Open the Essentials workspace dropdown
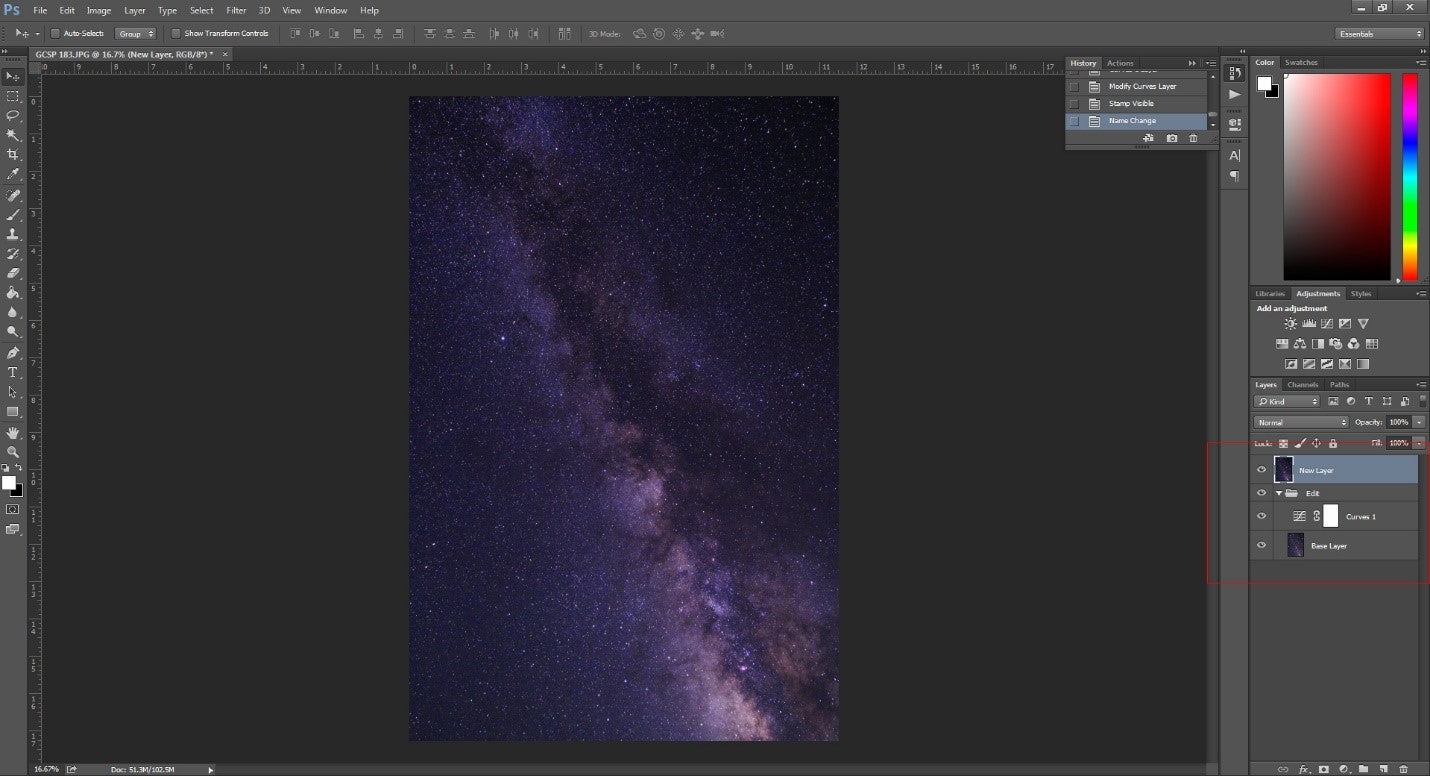Image resolution: width=1430 pixels, height=776 pixels. pyautogui.click(x=1380, y=34)
